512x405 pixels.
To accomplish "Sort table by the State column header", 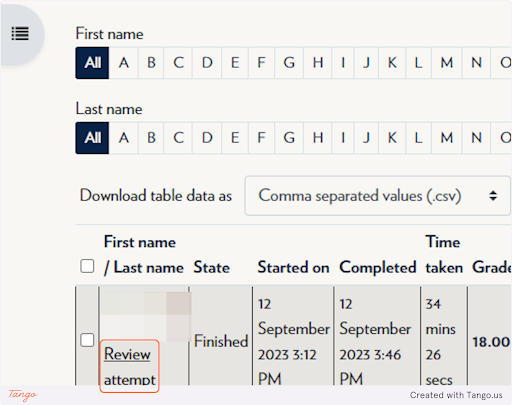I will (x=212, y=268).
